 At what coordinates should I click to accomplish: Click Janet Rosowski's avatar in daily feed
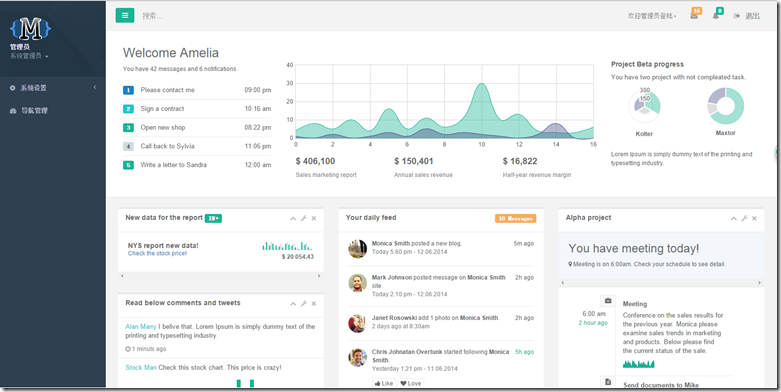point(358,323)
